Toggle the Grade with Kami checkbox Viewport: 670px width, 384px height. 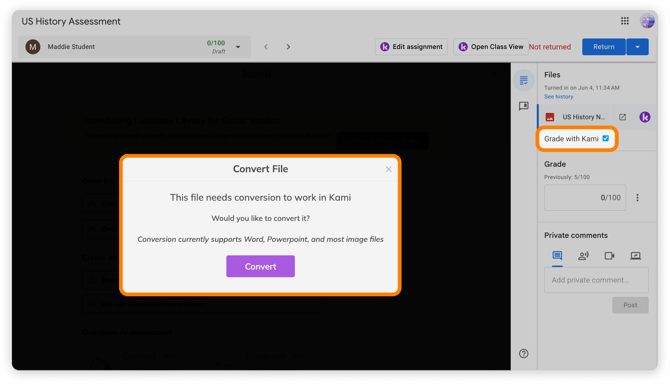pos(605,138)
